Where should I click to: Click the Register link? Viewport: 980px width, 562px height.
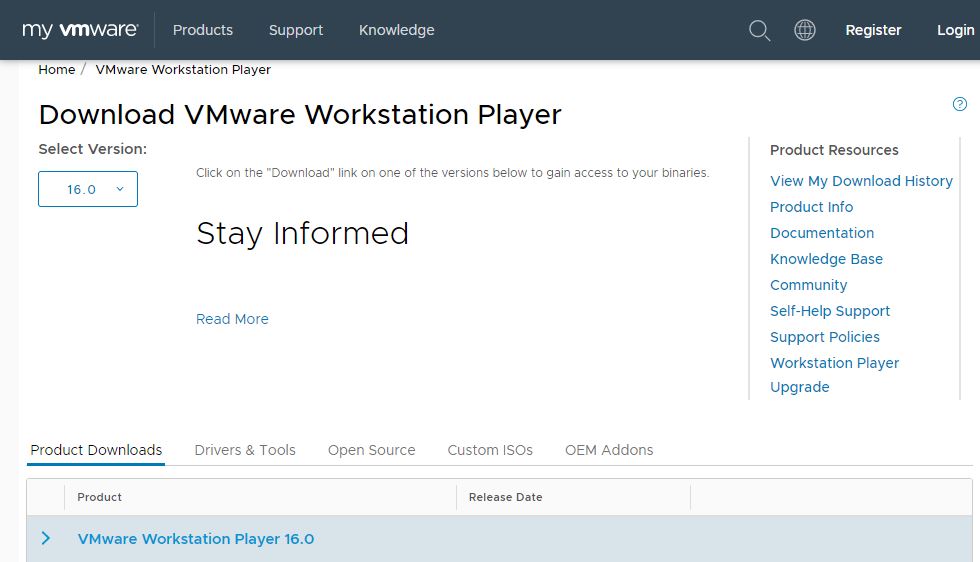873,30
